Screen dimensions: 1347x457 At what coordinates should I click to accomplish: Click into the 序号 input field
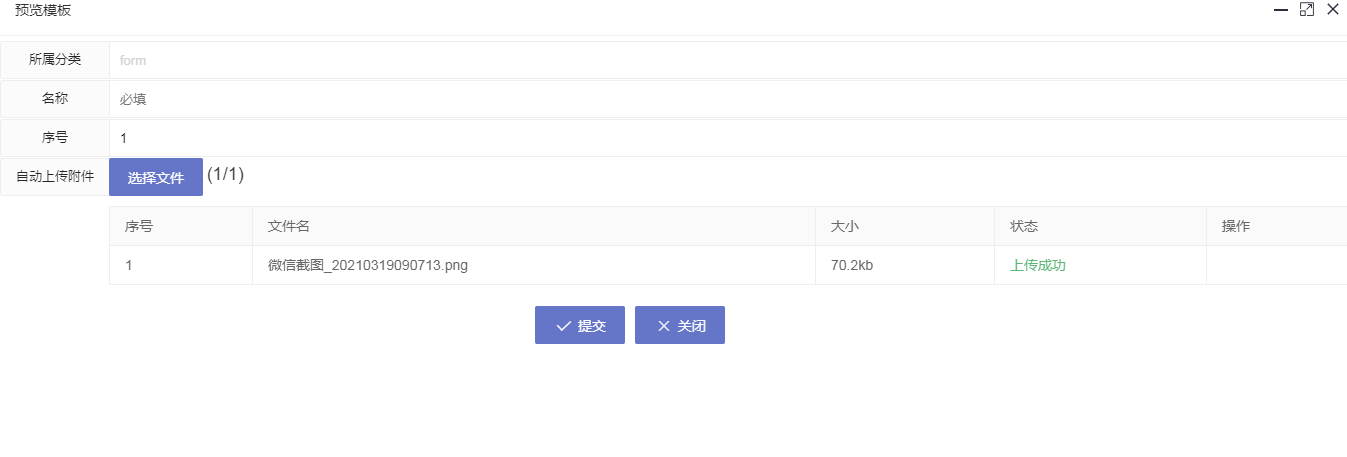(728, 138)
